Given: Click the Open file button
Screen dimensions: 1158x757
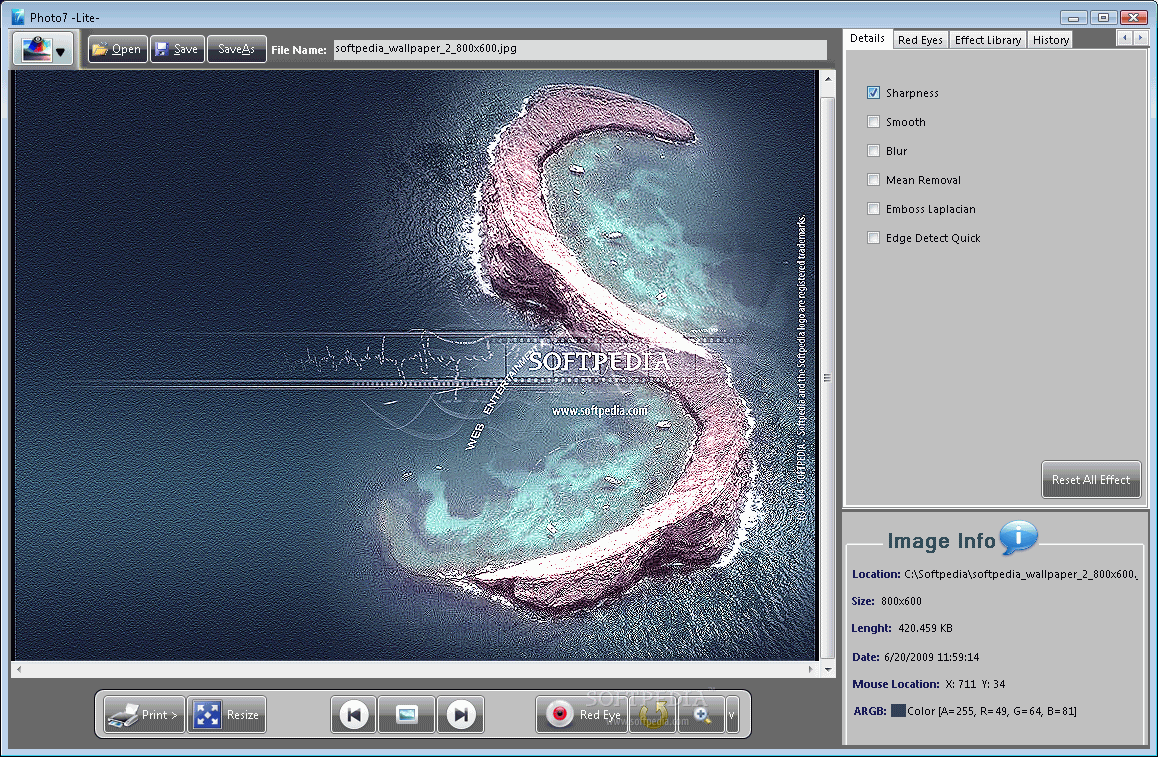Looking at the screenshot, I should click(117, 49).
